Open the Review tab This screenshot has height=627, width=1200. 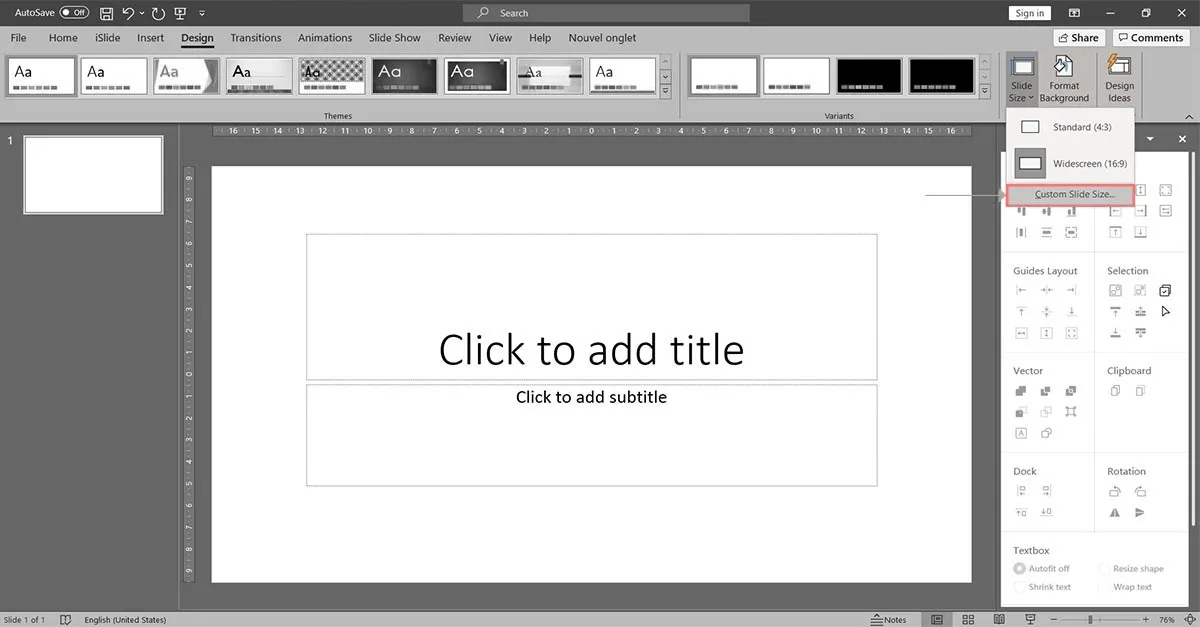point(454,38)
